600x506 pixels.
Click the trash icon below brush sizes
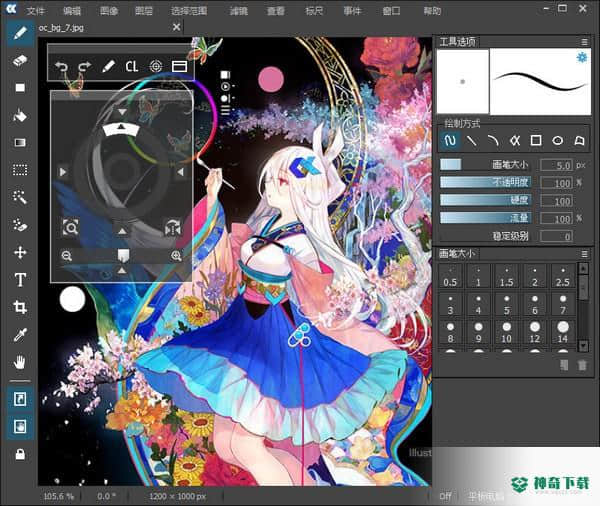click(582, 365)
